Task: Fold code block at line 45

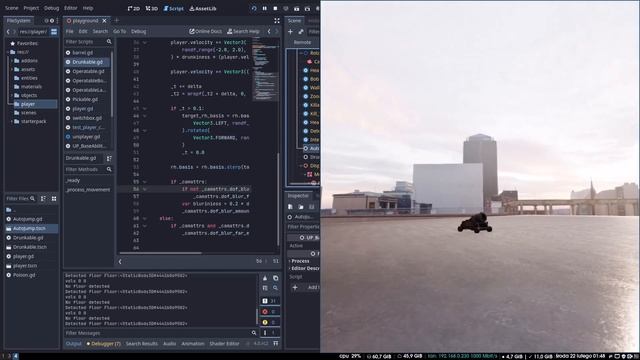Action: click(x=144, y=109)
